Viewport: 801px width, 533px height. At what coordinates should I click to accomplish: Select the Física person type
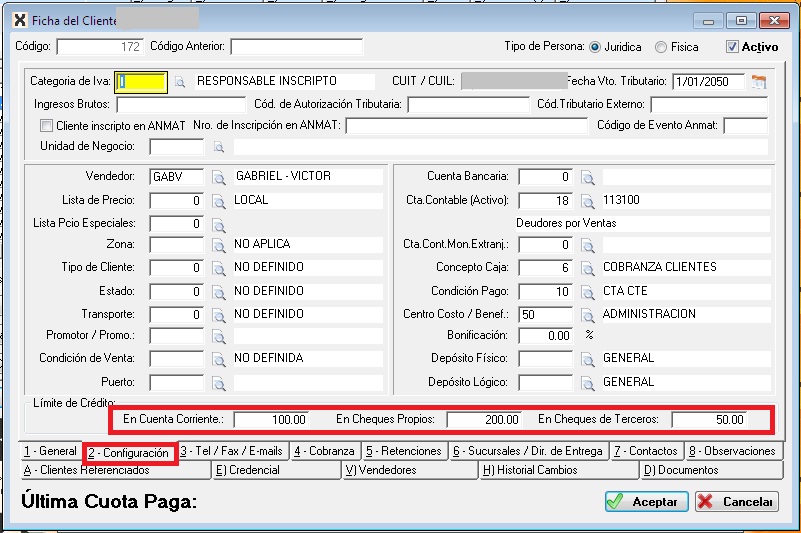point(661,47)
